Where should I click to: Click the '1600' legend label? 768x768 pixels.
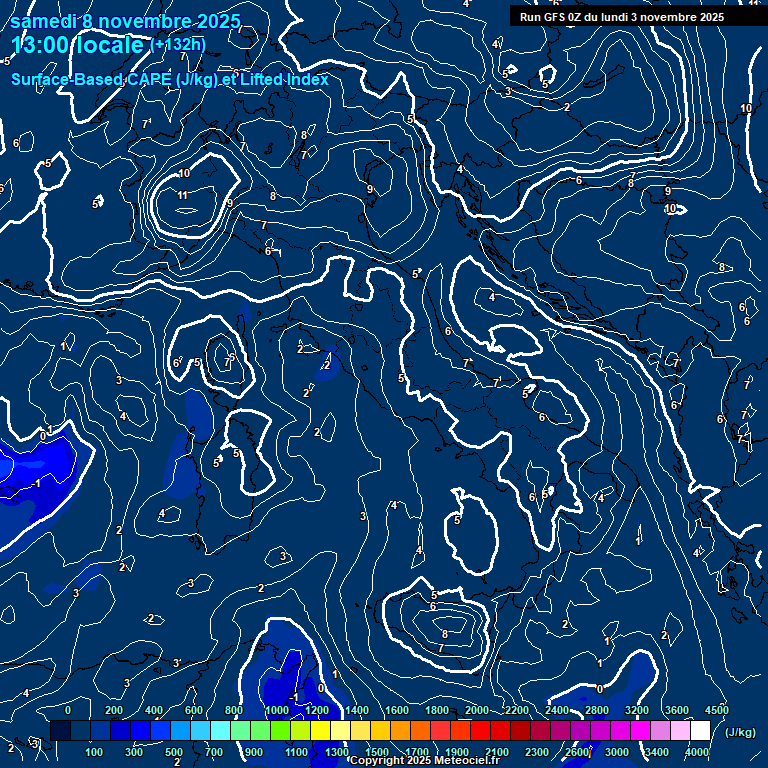[397, 710]
